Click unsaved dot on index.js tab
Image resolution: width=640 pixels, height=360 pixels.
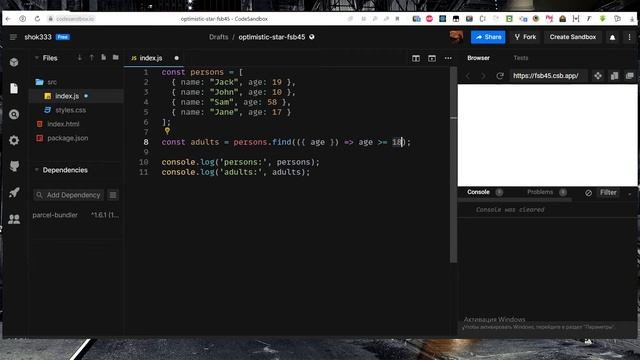pos(176,58)
